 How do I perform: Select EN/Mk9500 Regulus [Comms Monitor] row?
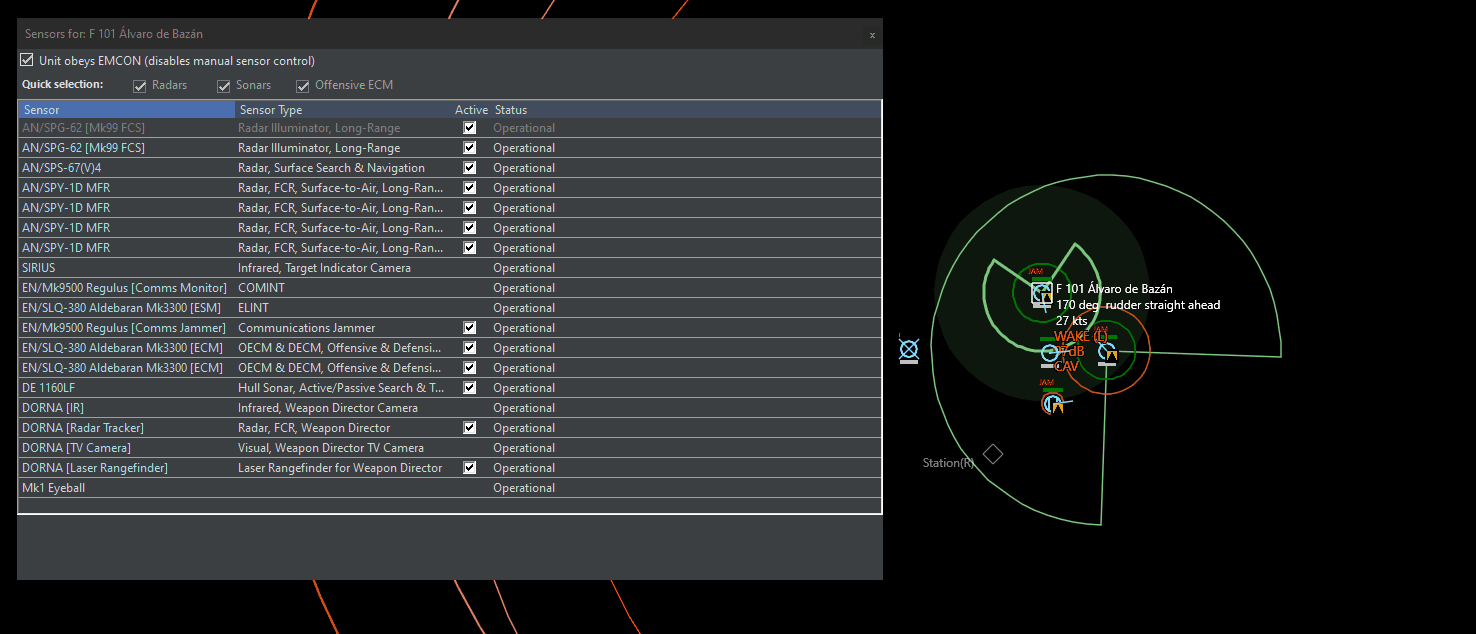(450, 288)
